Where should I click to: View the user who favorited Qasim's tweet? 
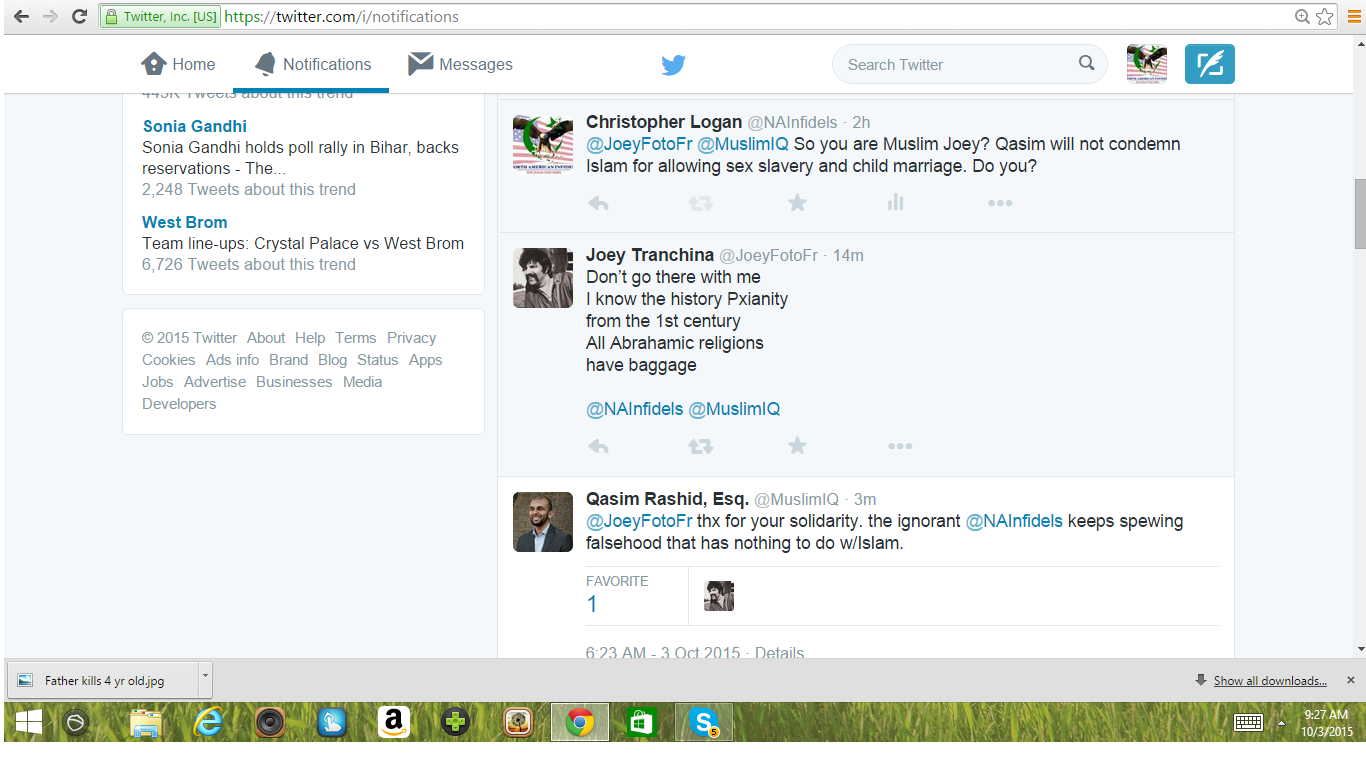pos(719,596)
